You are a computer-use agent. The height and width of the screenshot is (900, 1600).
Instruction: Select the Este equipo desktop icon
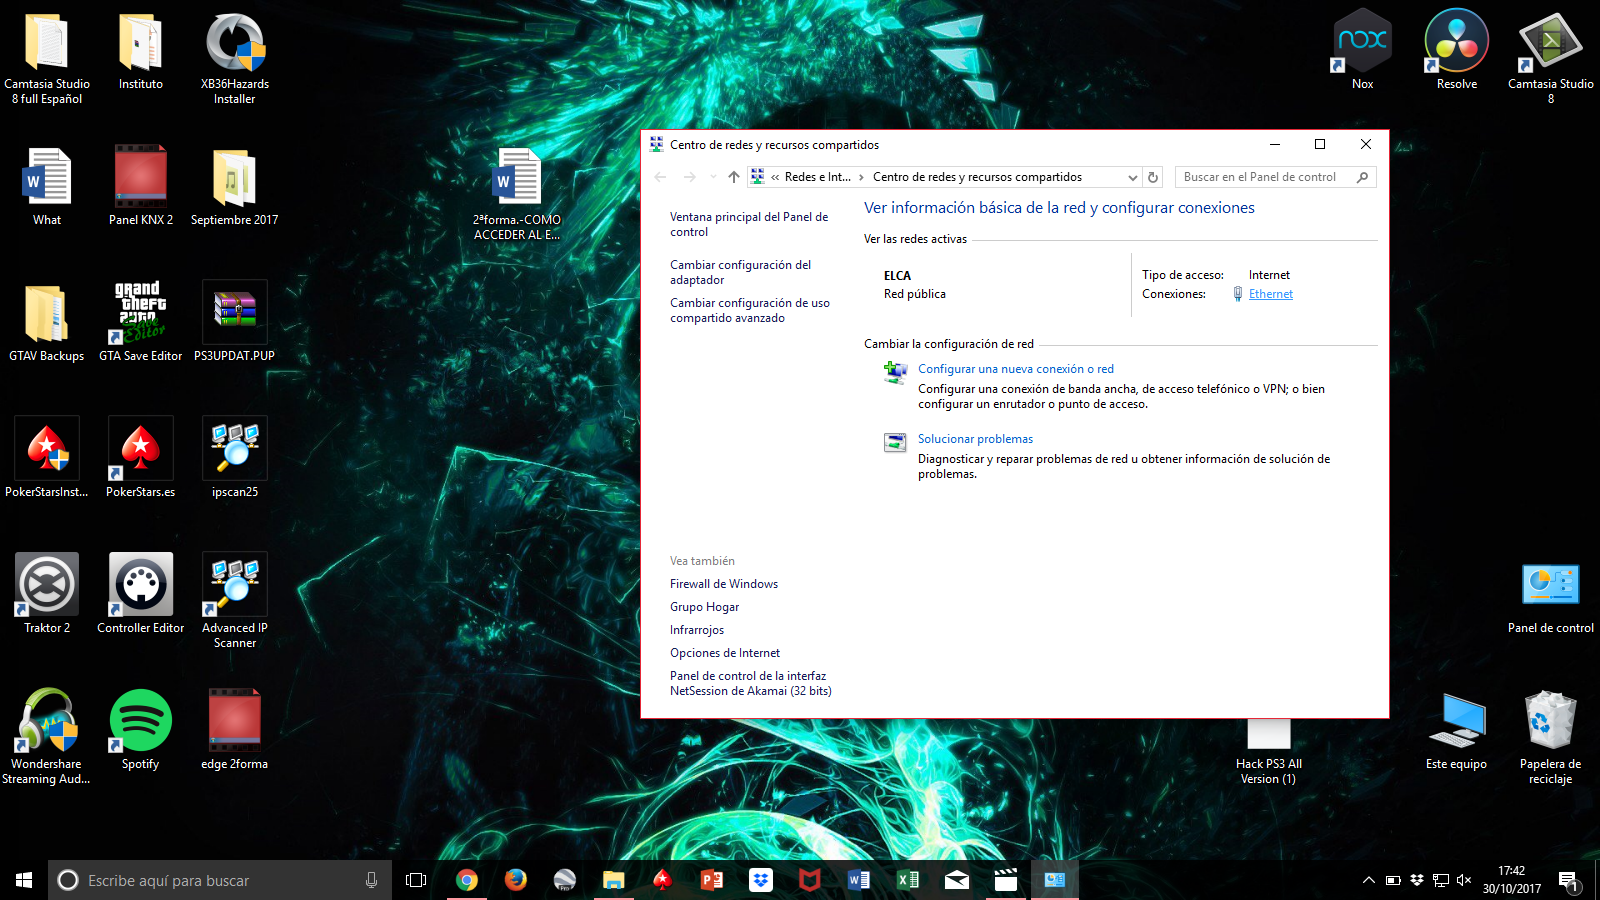pyautogui.click(x=1456, y=731)
